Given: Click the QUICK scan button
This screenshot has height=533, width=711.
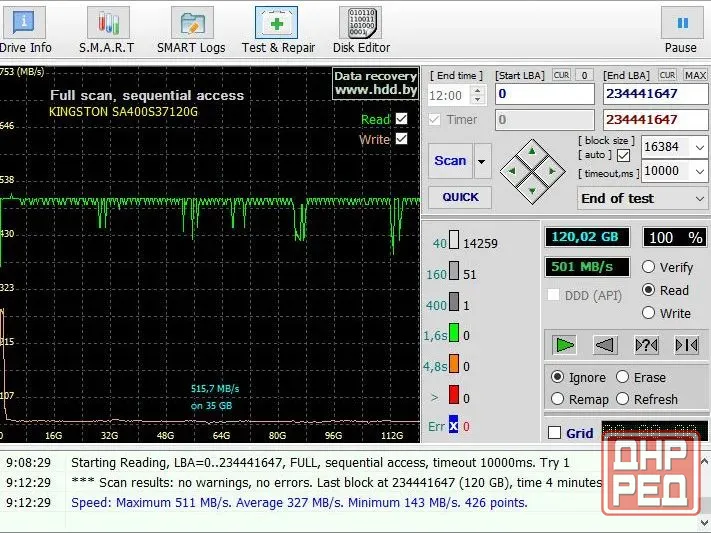Looking at the screenshot, I should 460,197.
